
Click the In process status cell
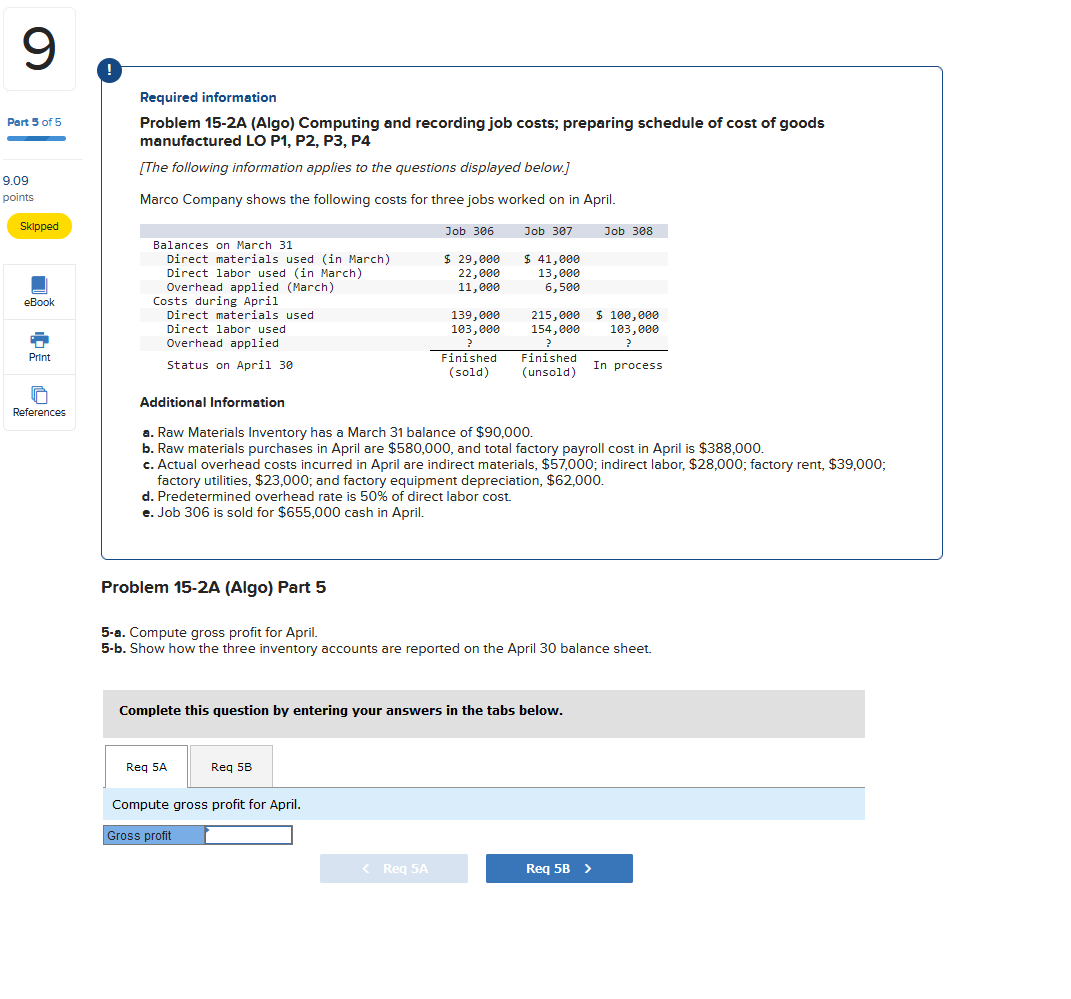click(628, 365)
